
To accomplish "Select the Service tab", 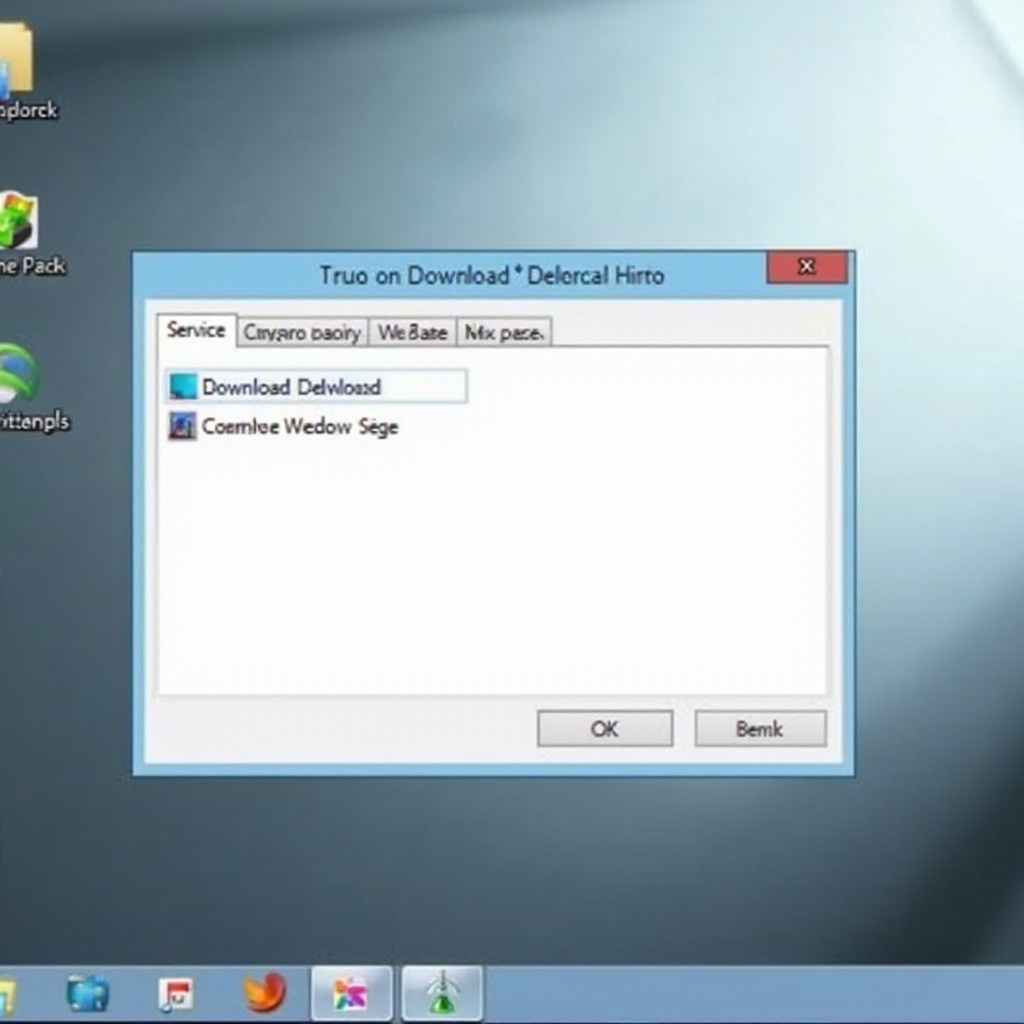I will pyautogui.click(x=196, y=330).
